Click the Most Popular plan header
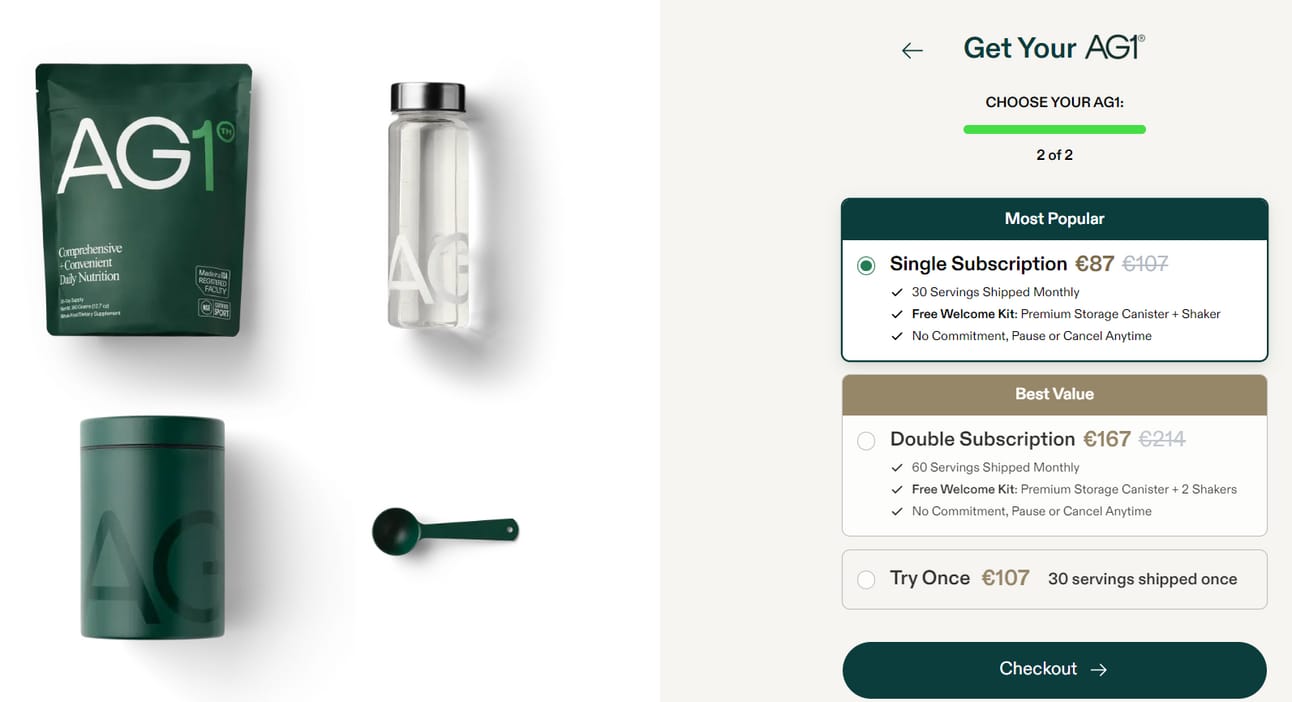The width and height of the screenshot is (1292, 702). click(x=1054, y=219)
